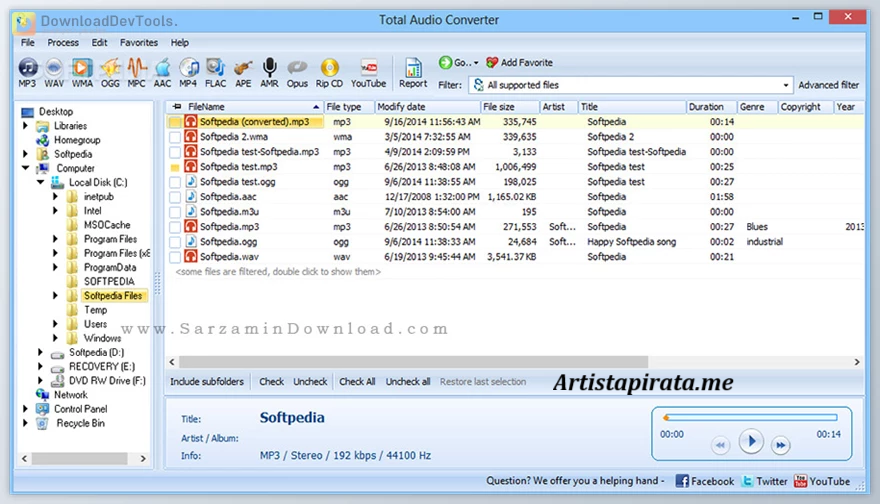Expand the Windows folder node

tap(55, 338)
